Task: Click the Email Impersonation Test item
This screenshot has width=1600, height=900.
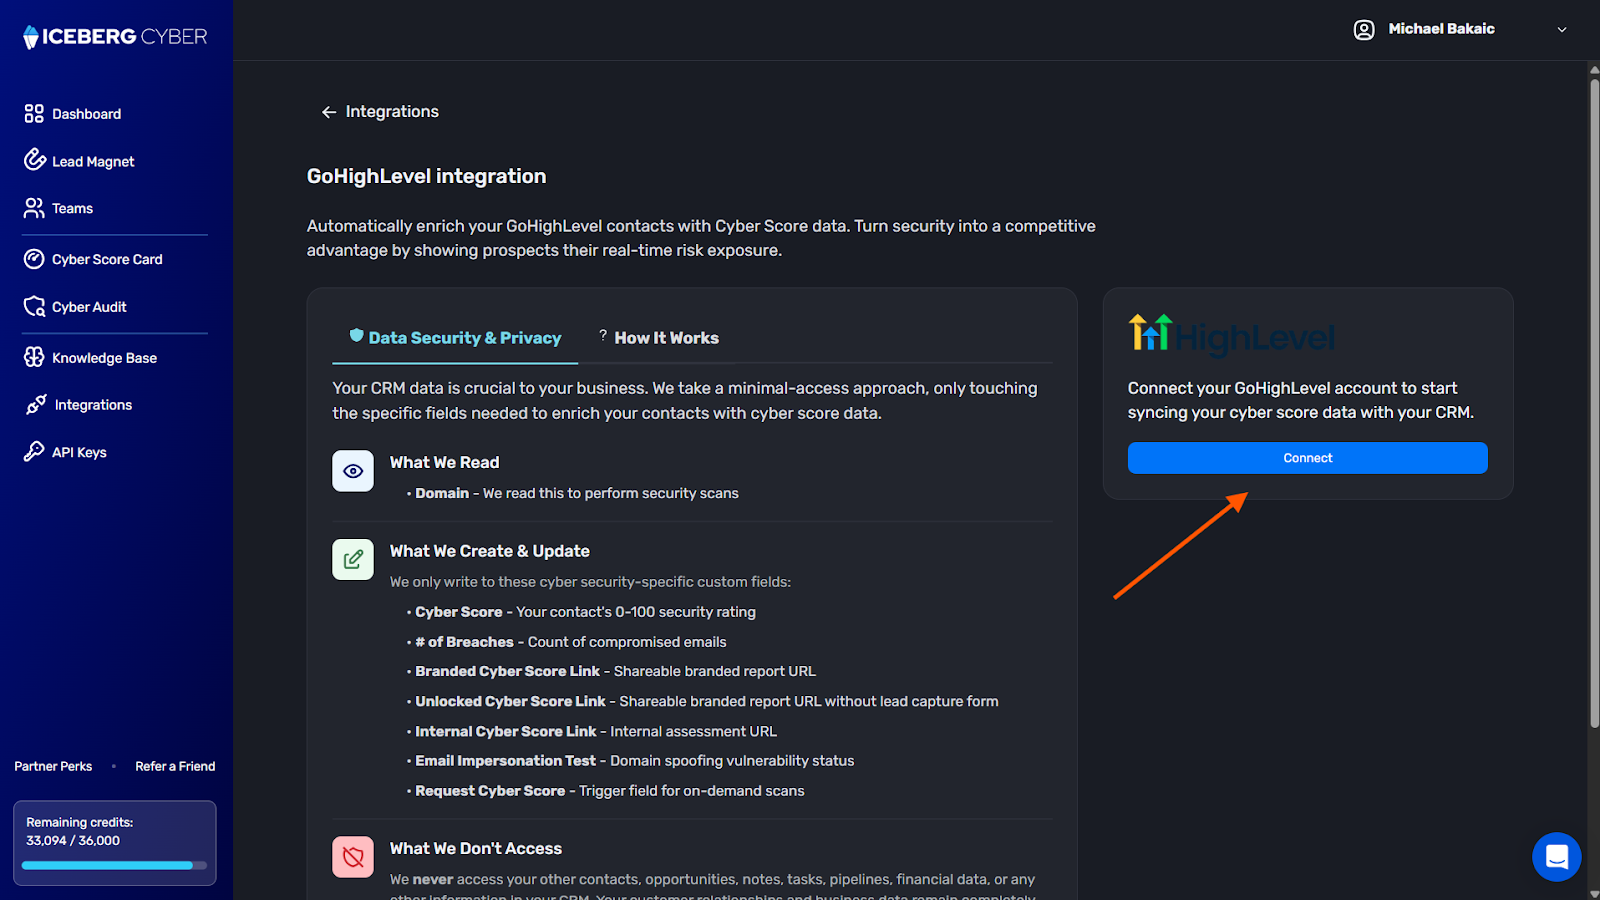Action: [x=631, y=761]
